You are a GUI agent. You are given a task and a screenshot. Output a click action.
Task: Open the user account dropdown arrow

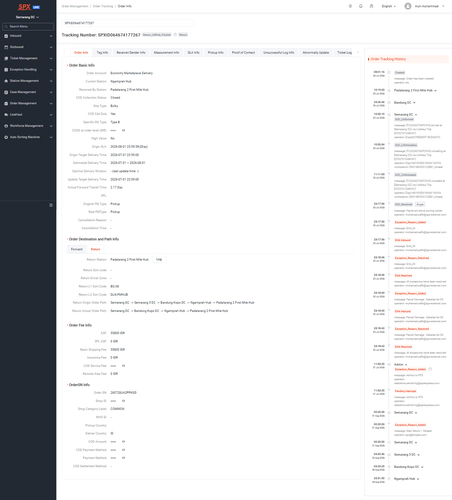pyautogui.click(x=443, y=6)
